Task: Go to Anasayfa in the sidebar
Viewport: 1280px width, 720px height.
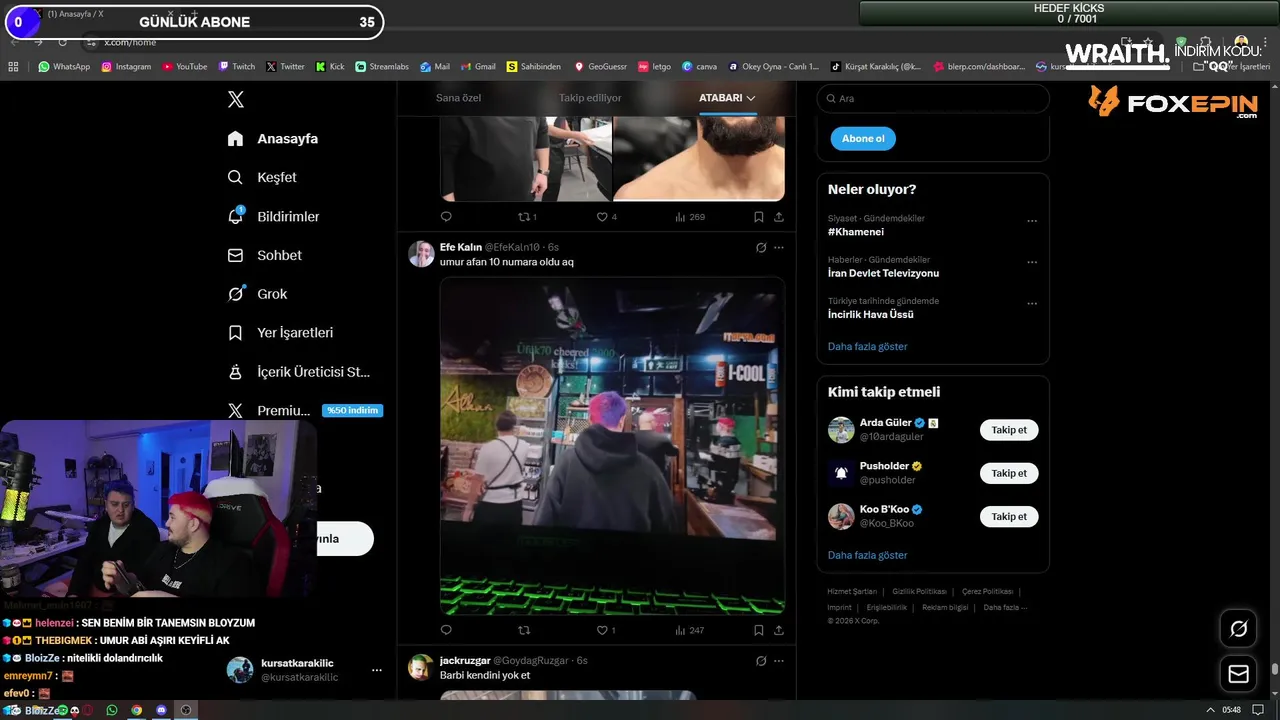Action: click(x=273, y=139)
